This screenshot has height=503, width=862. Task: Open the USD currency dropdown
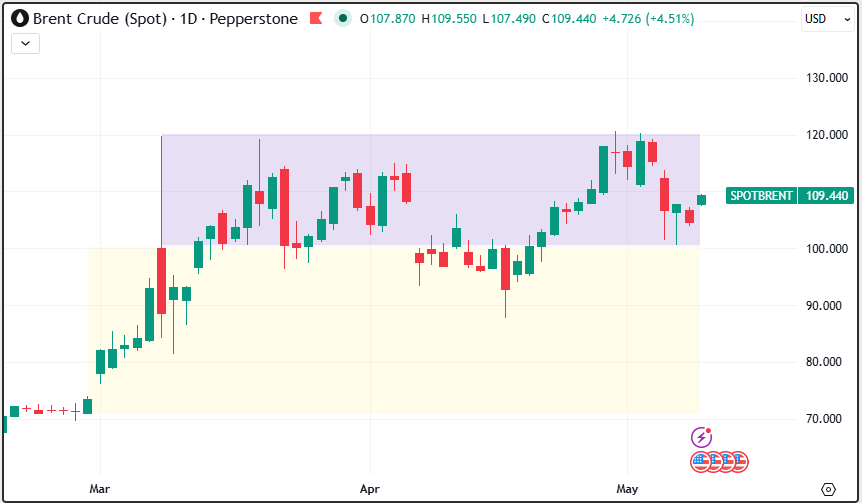point(827,19)
